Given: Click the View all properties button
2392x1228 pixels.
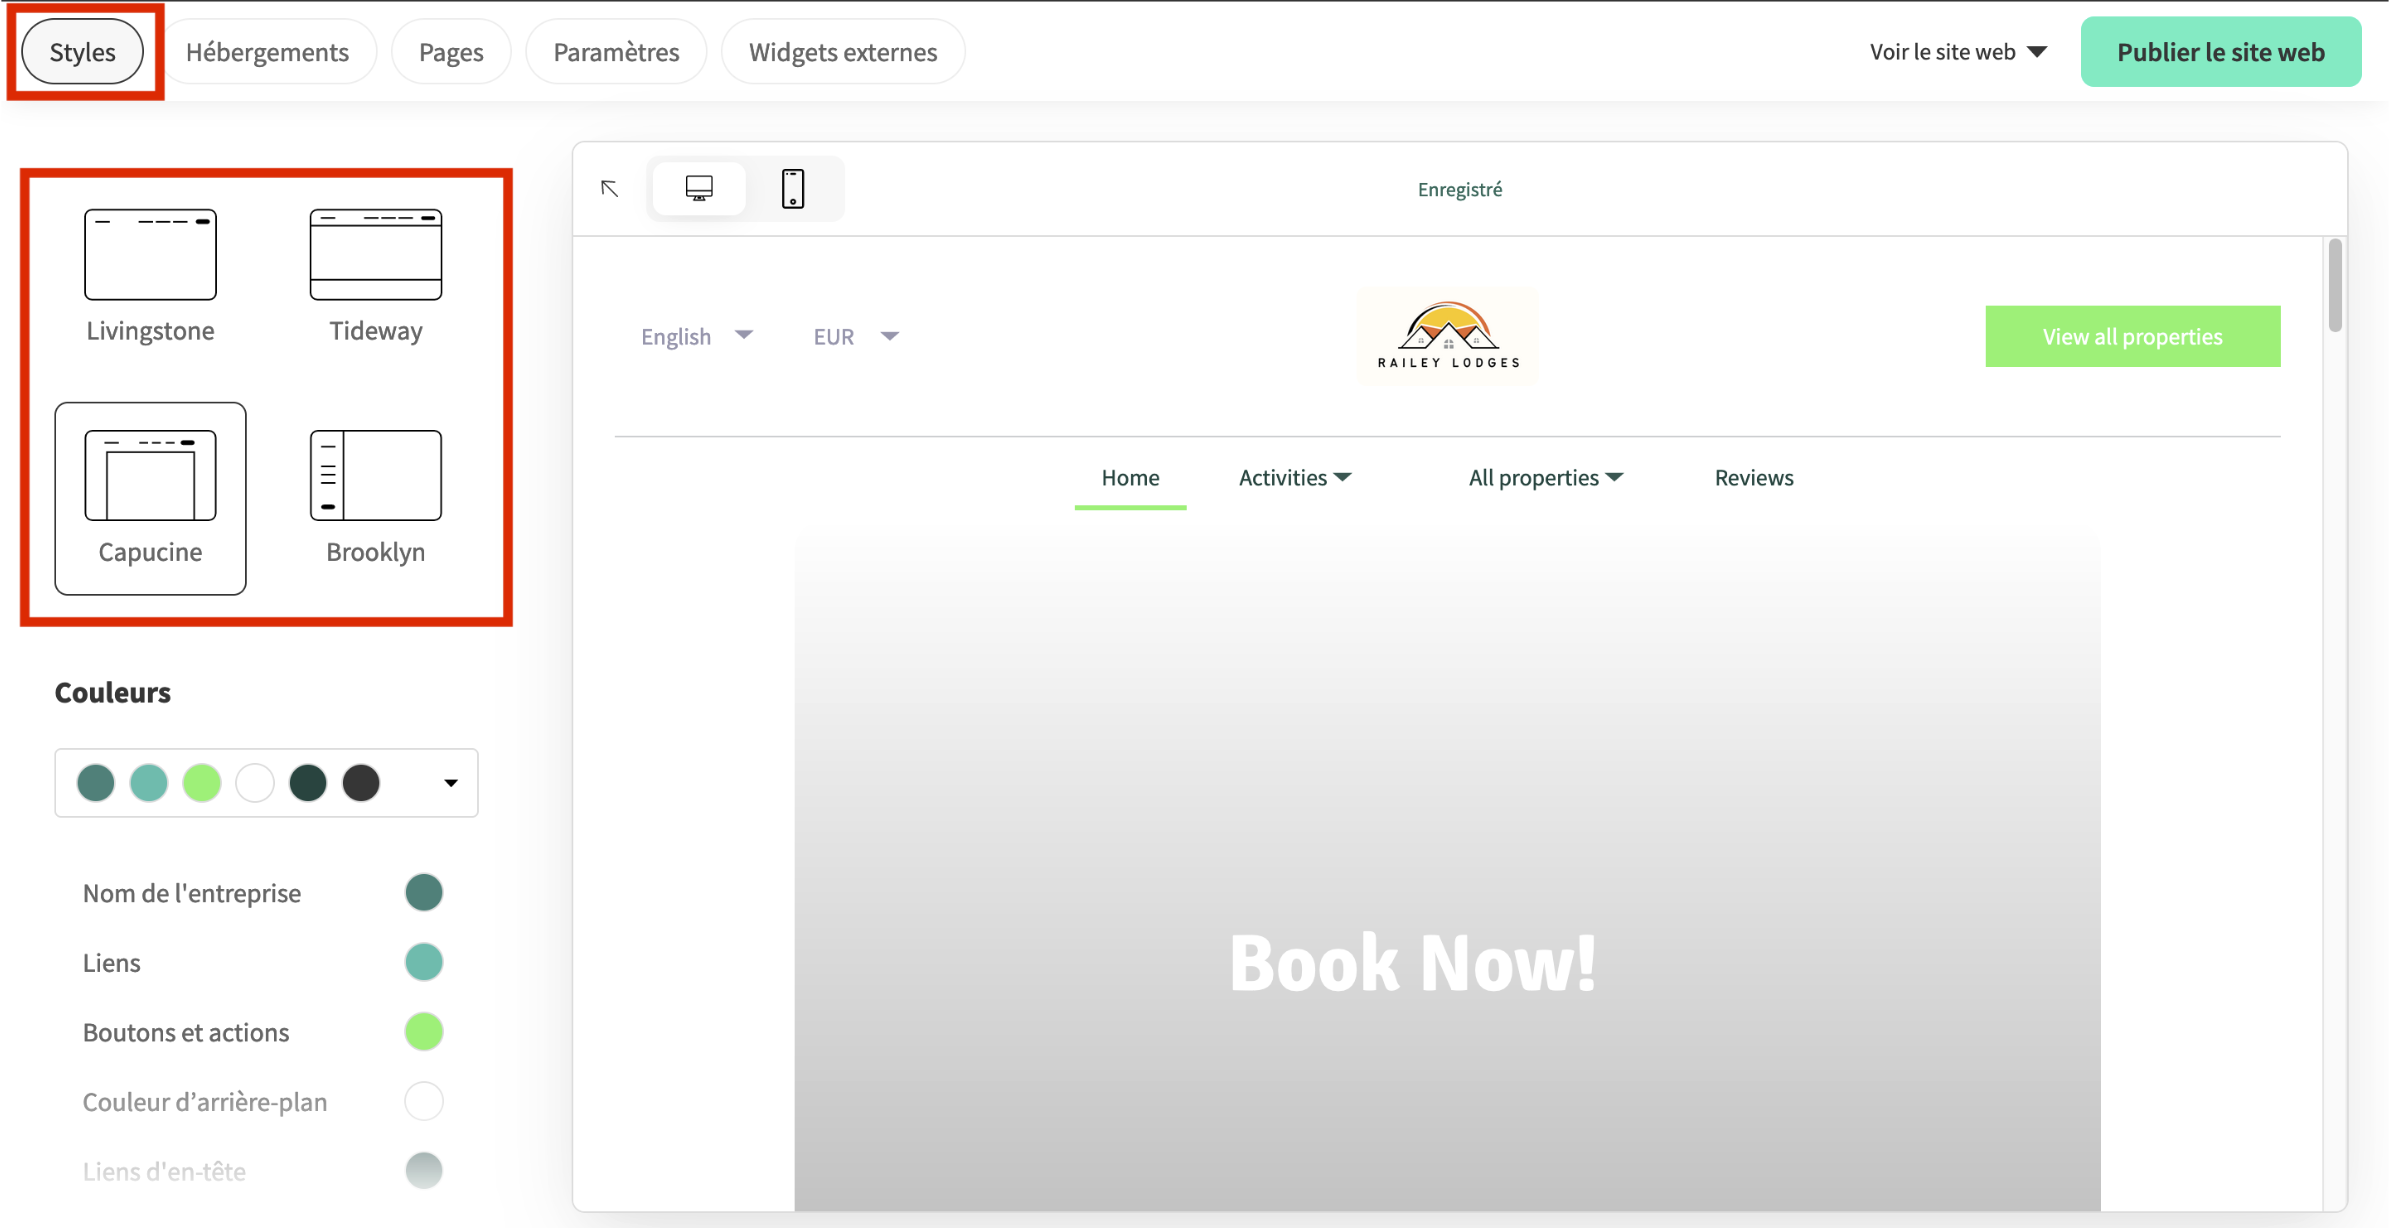Looking at the screenshot, I should coord(2132,336).
